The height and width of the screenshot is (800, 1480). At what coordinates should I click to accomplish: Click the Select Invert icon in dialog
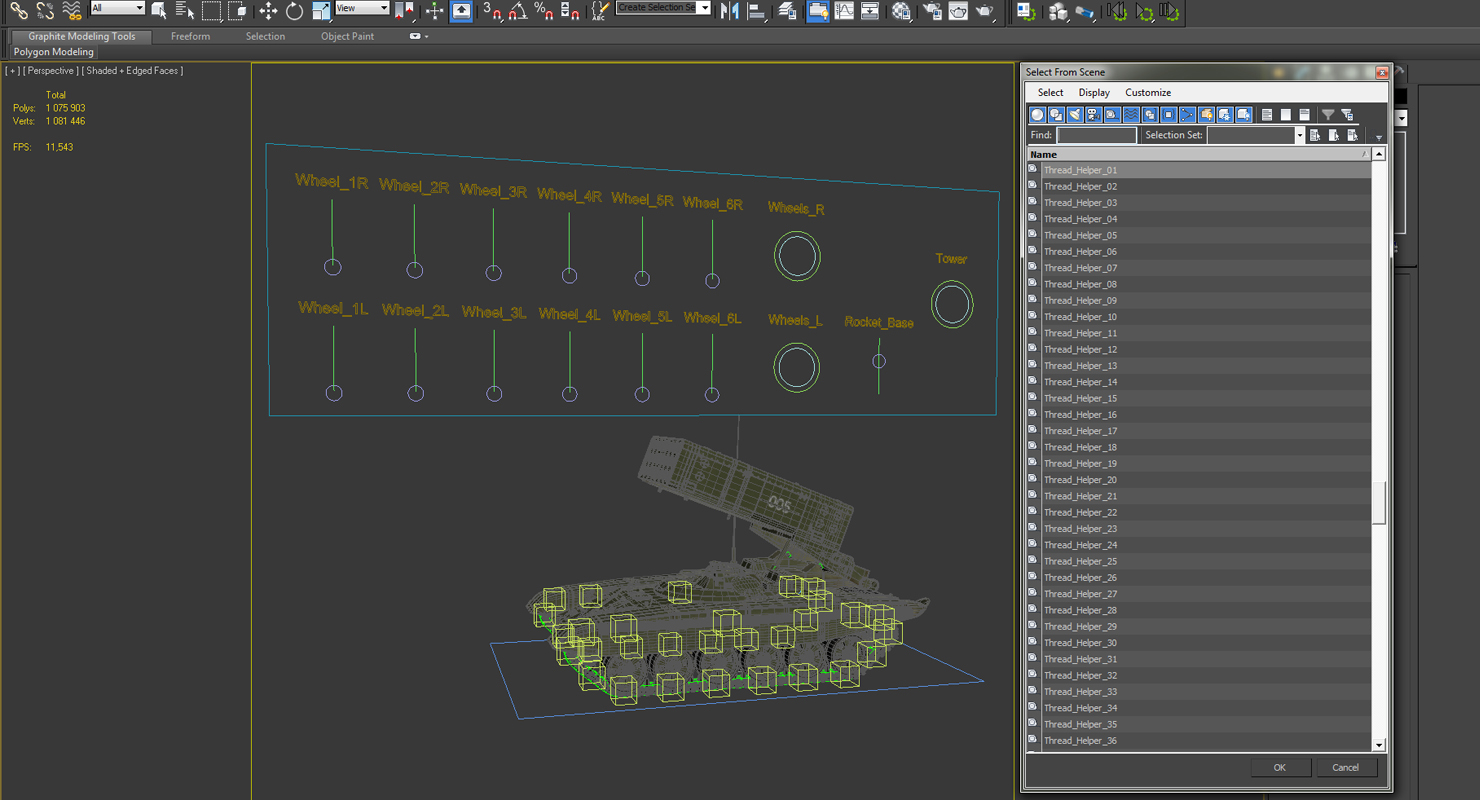pos(1304,115)
